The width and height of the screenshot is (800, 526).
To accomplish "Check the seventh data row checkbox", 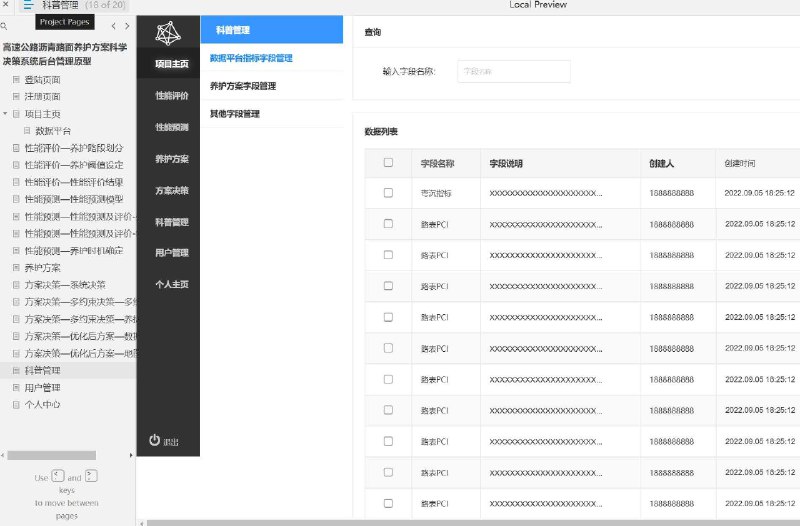I will pos(388,379).
